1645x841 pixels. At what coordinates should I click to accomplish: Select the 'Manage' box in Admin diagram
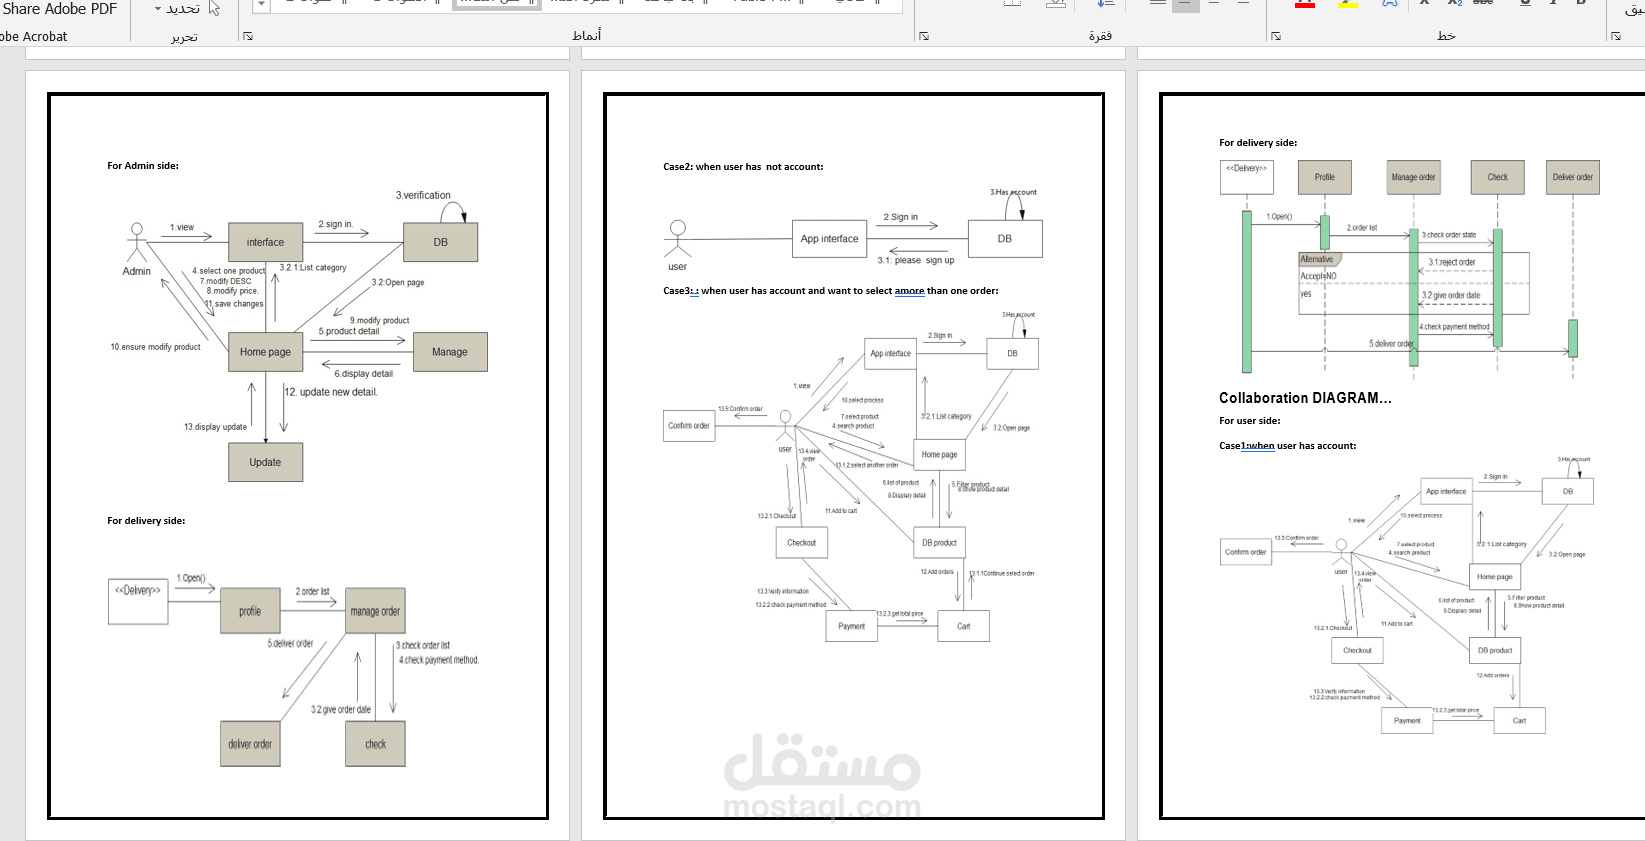[450, 352]
